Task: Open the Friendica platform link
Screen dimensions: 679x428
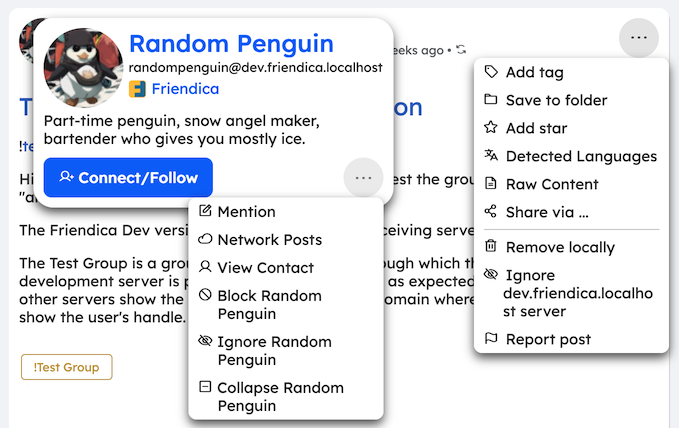Action: (185, 89)
